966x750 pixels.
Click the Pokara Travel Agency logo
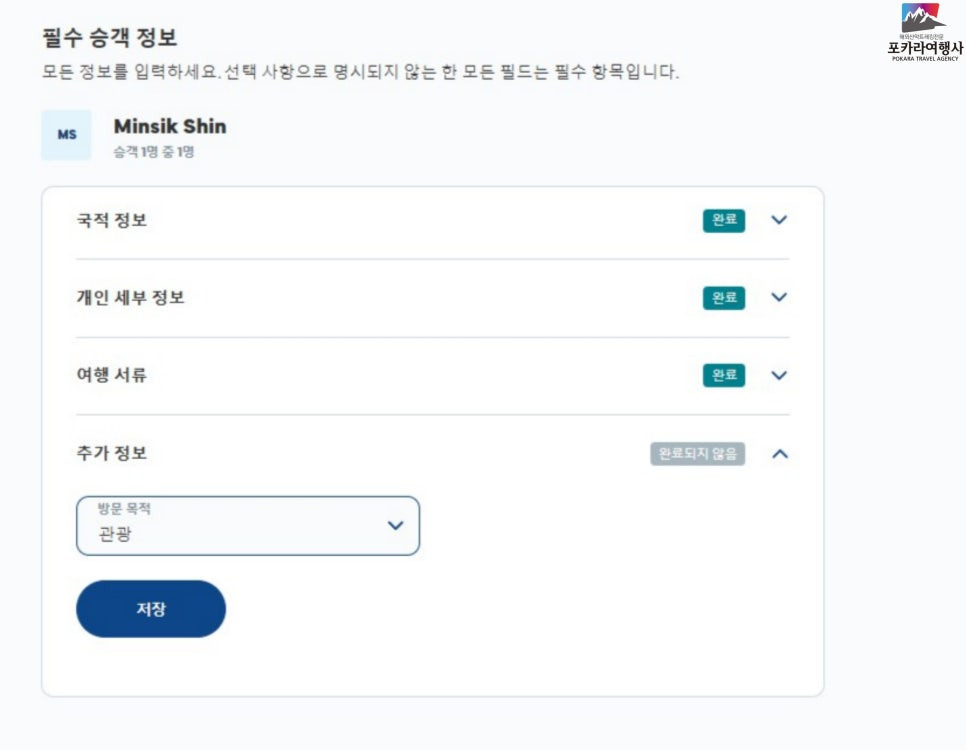pos(923,32)
